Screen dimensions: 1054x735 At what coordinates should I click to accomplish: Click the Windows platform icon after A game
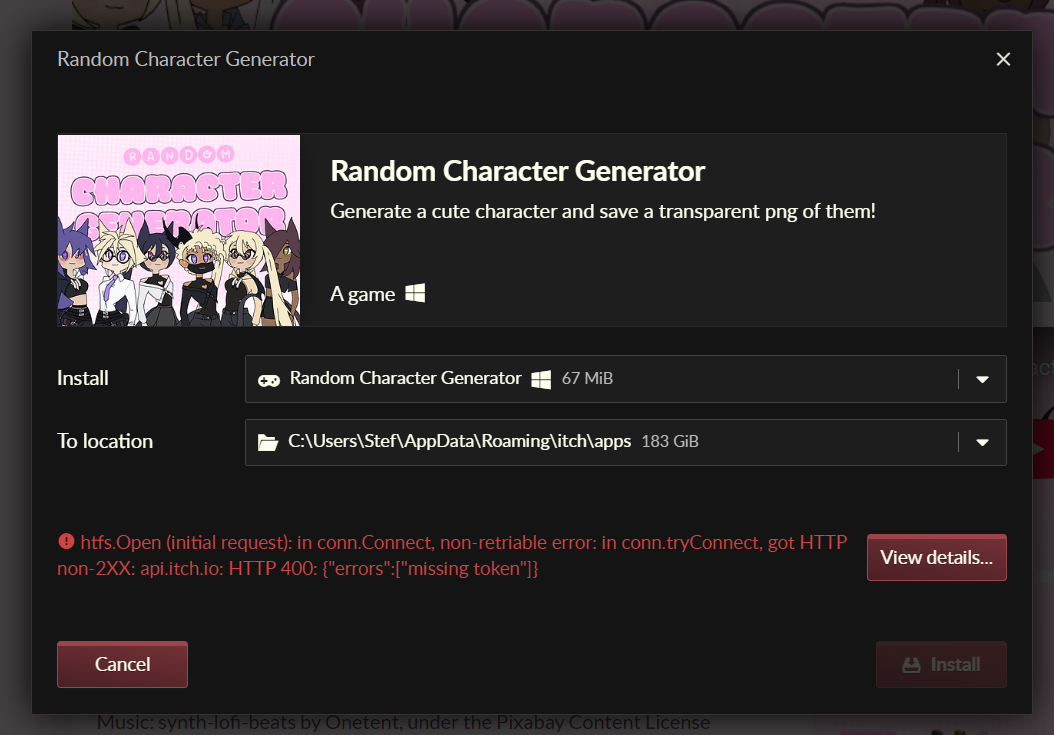415,293
